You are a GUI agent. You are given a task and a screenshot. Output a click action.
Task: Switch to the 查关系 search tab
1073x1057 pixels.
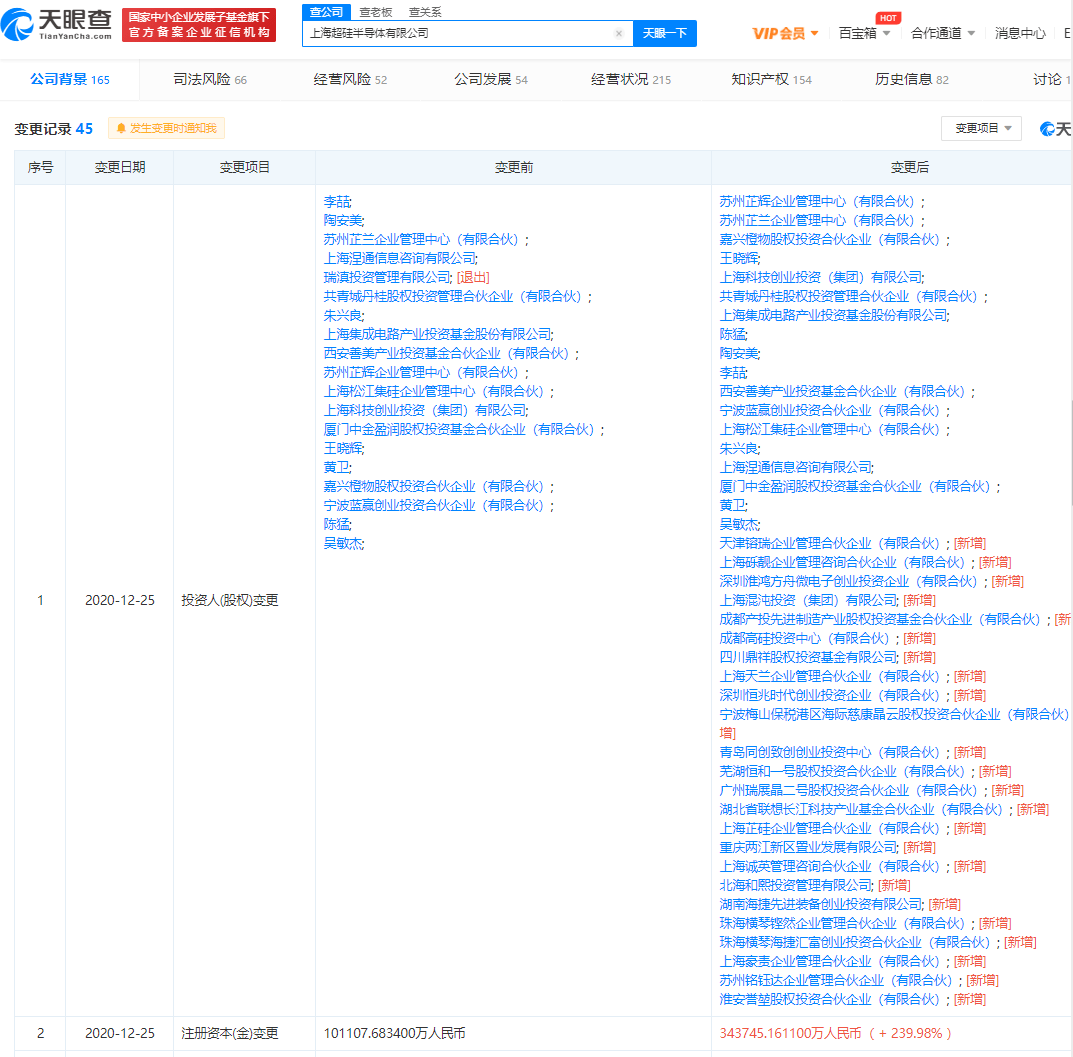point(425,12)
